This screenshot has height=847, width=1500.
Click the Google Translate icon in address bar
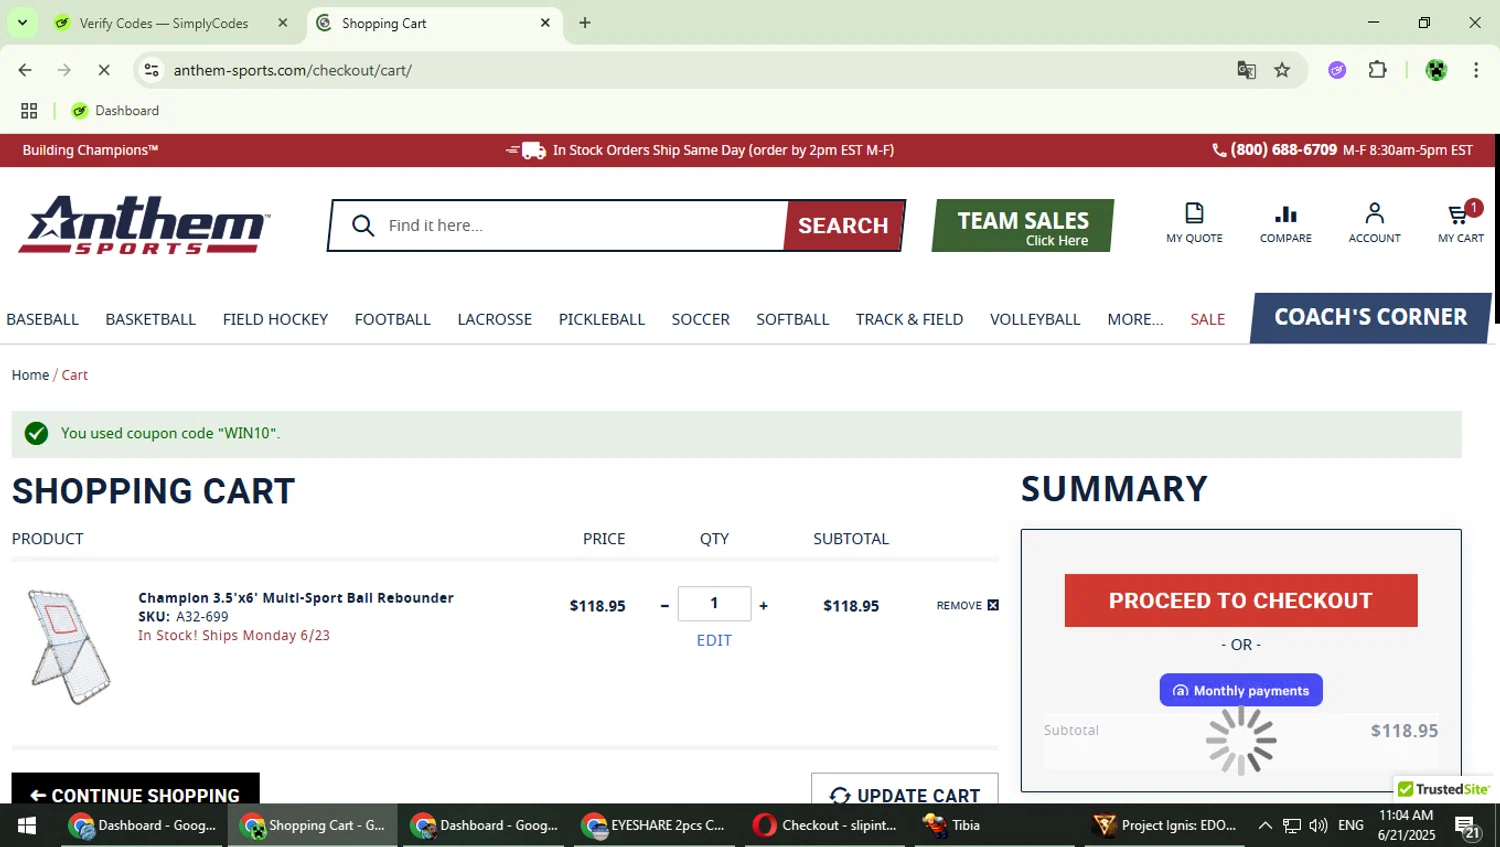click(1246, 70)
